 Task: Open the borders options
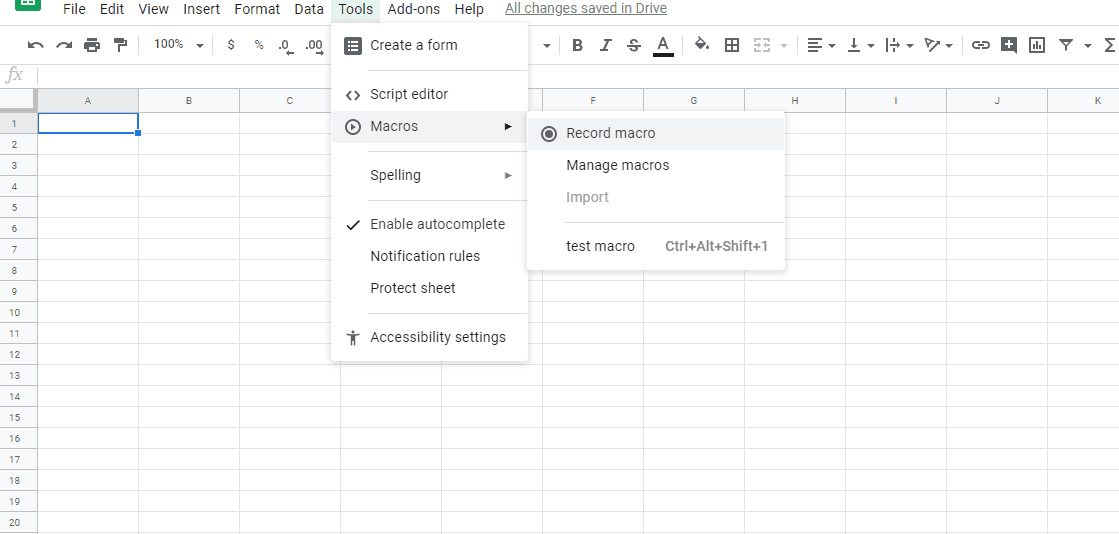731,45
